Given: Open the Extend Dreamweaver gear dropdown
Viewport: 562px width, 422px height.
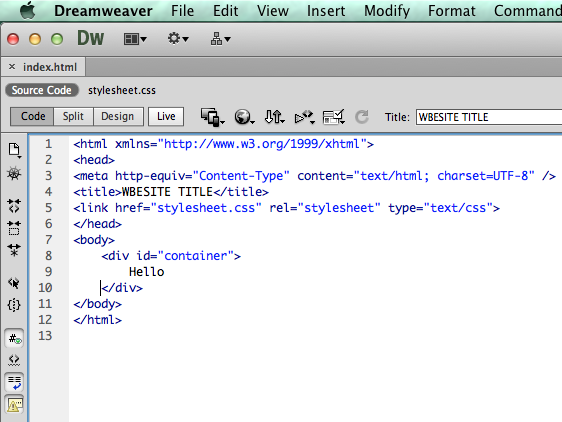Looking at the screenshot, I should pos(178,38).
